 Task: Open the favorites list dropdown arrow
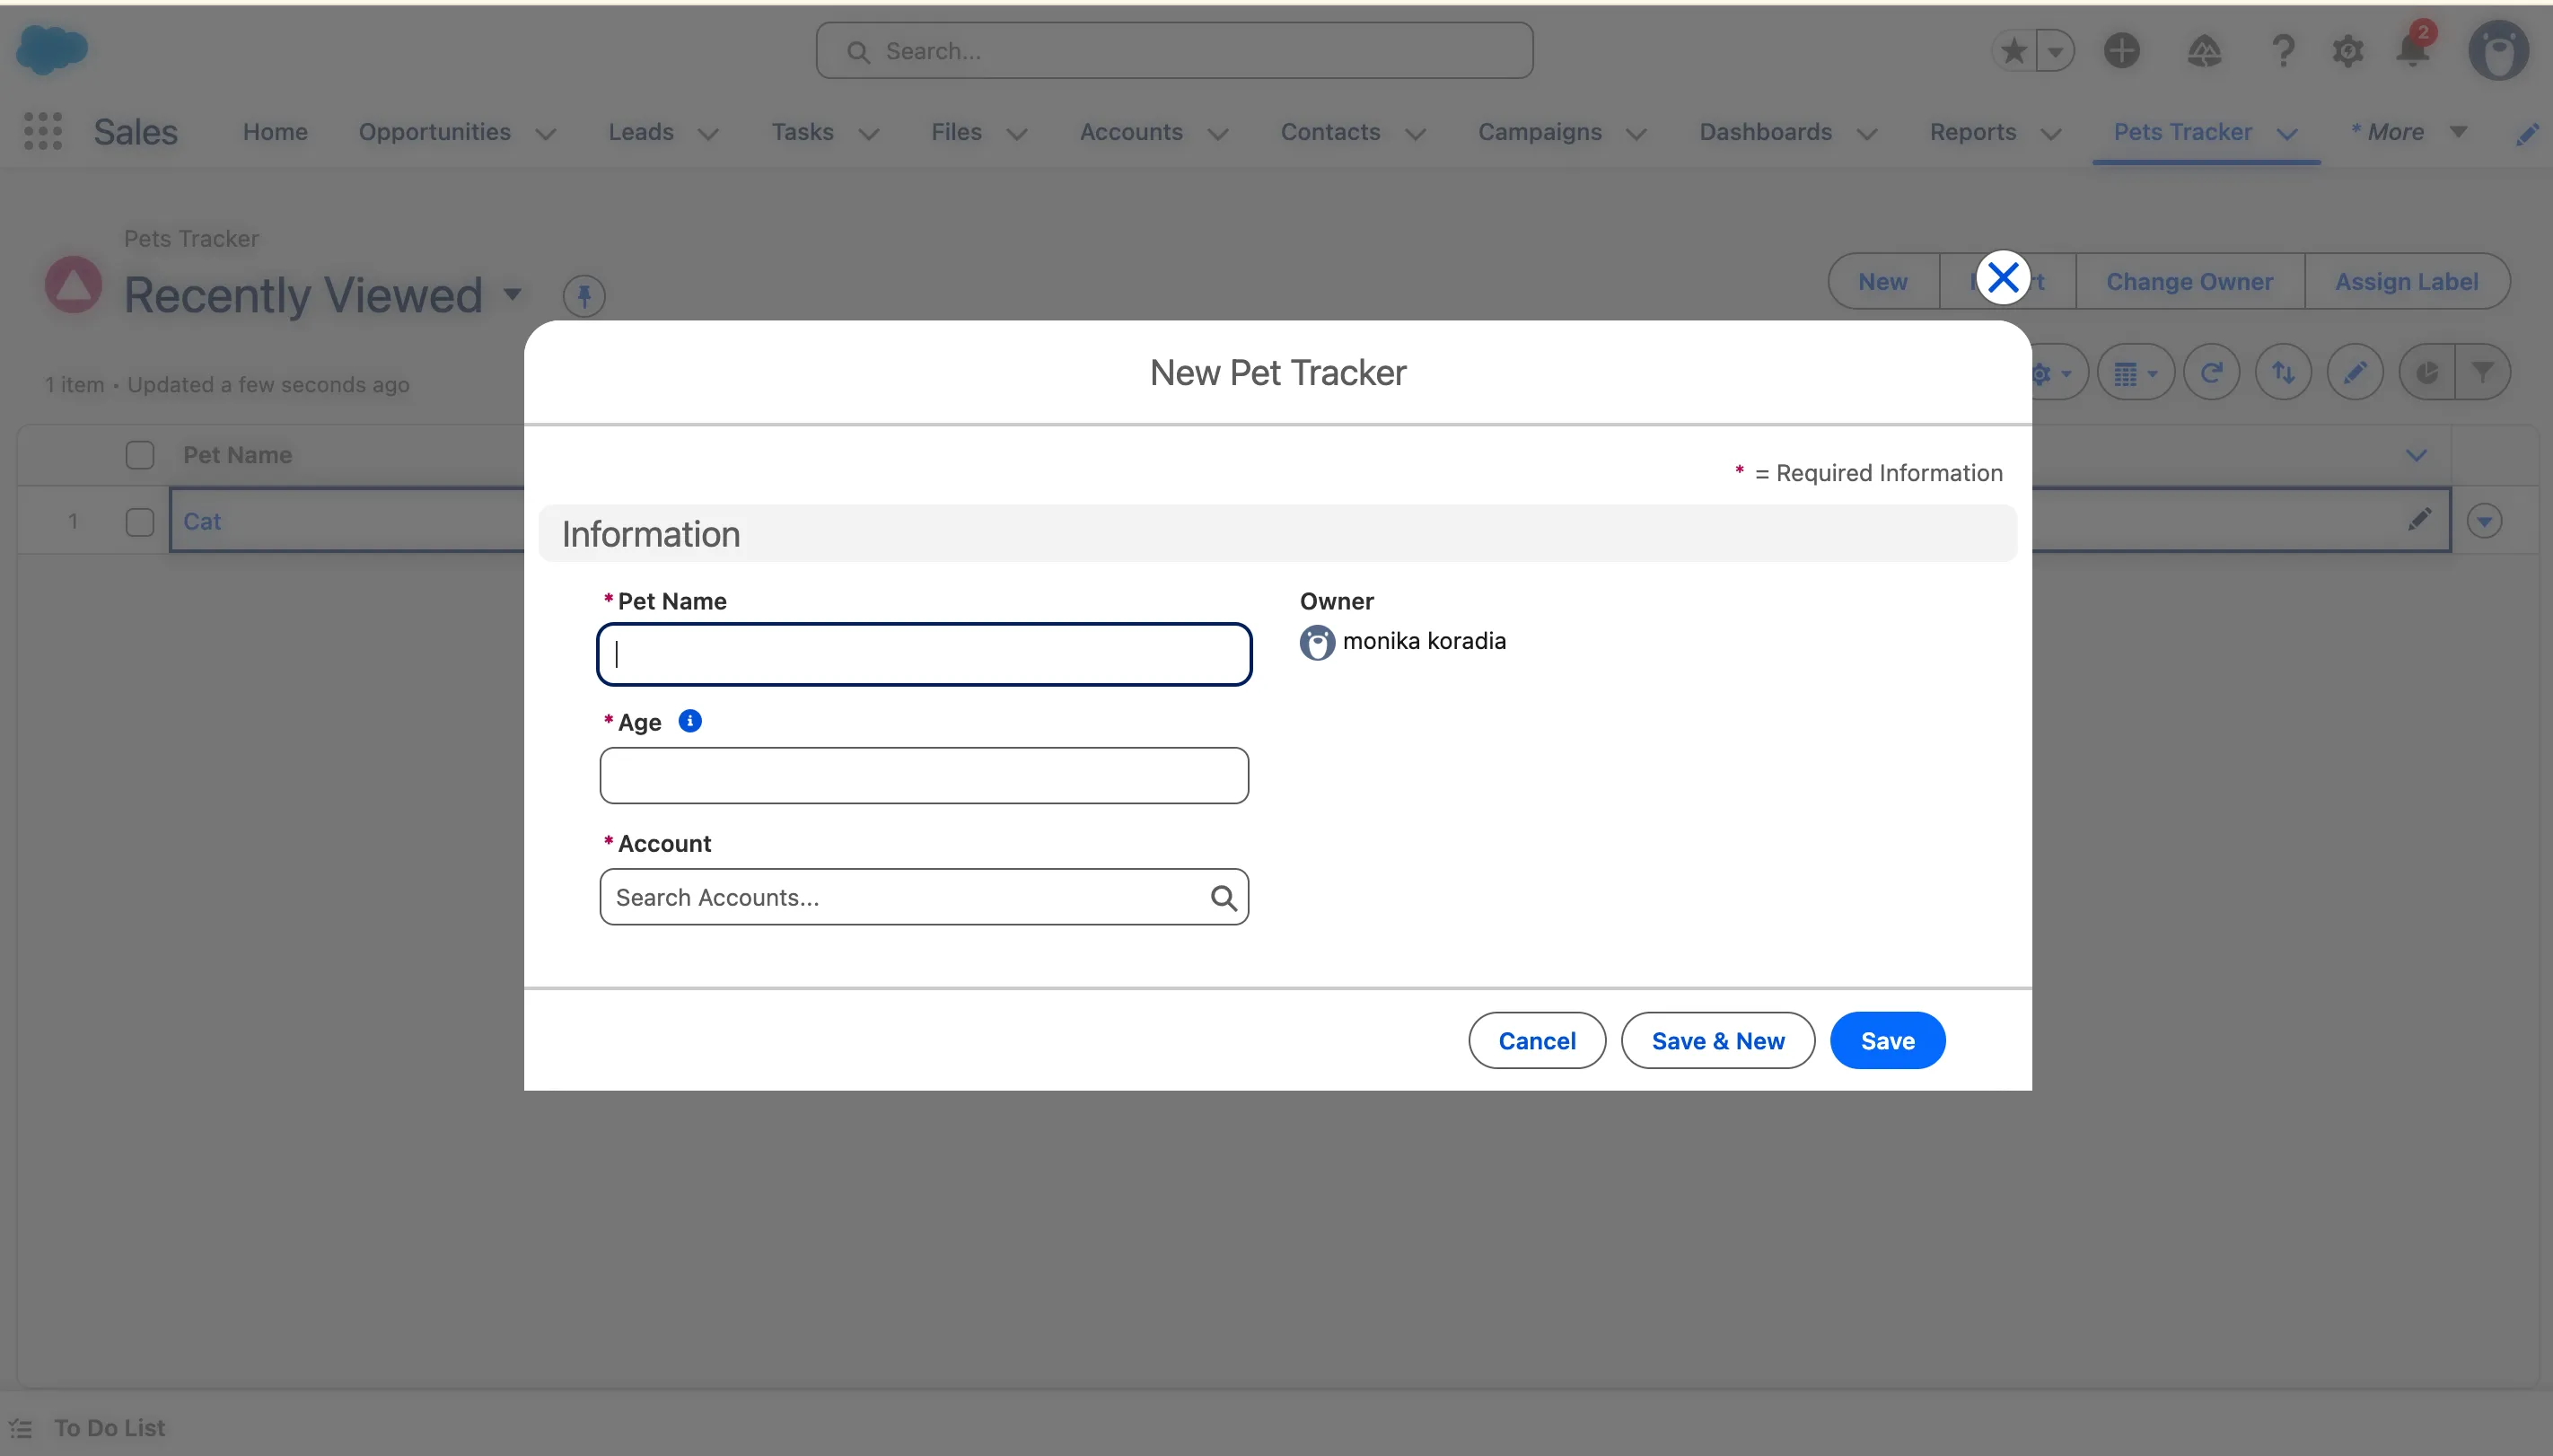(2056, 50)
